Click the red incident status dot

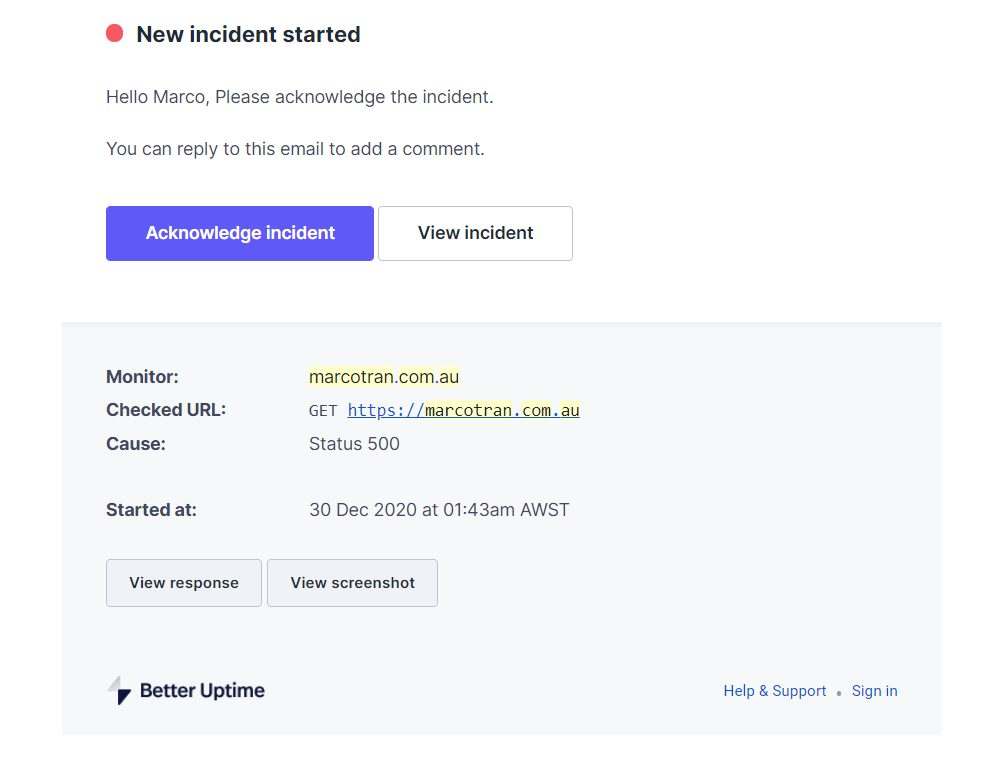coord(115,33)
